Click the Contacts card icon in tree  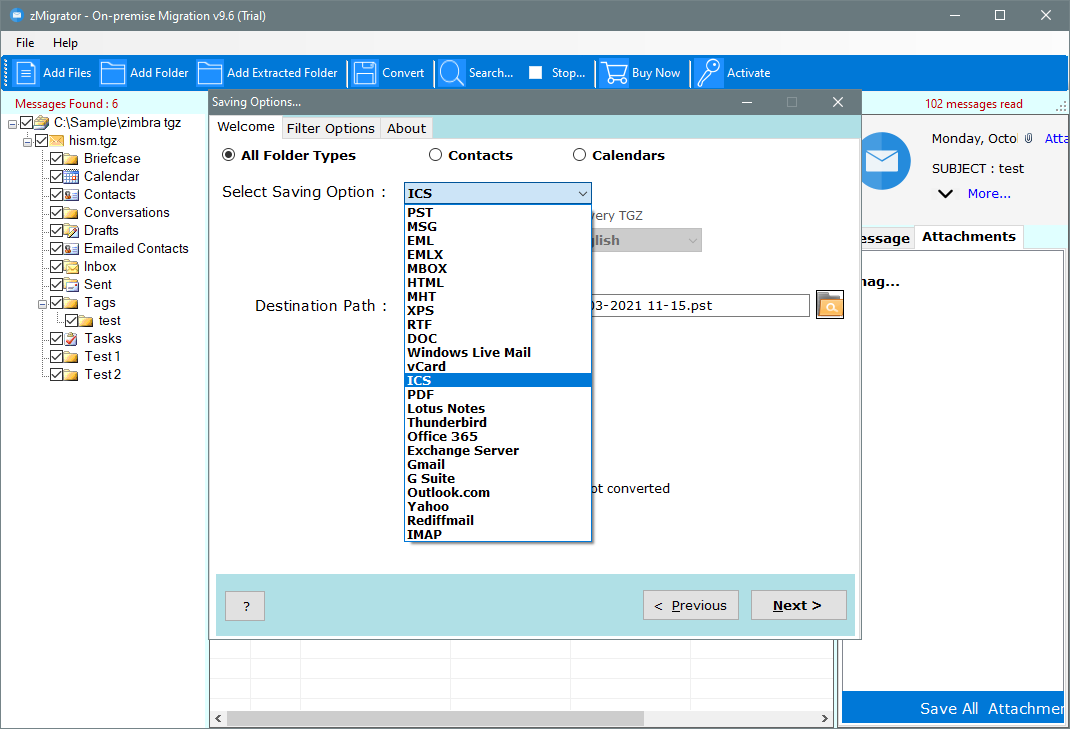click(x=71, y=195)
